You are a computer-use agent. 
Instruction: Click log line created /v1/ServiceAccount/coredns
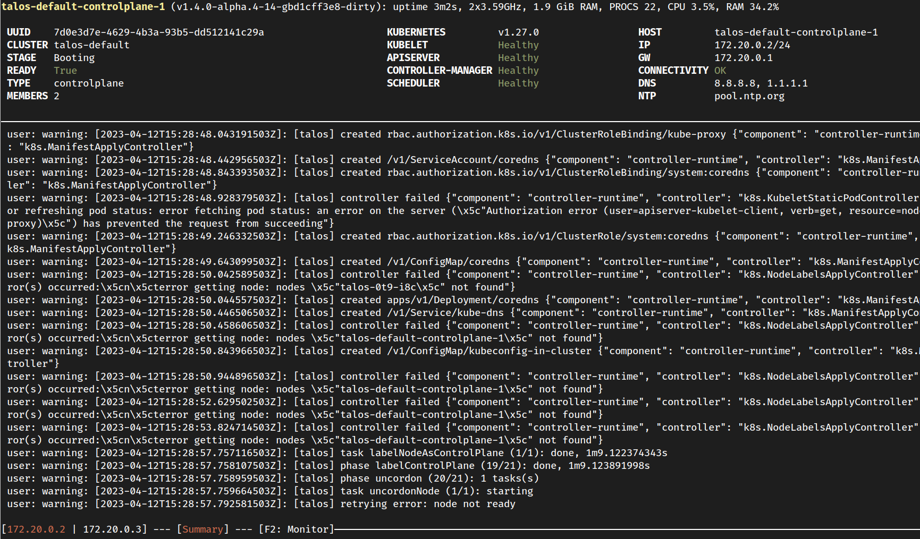pos(463,160)
